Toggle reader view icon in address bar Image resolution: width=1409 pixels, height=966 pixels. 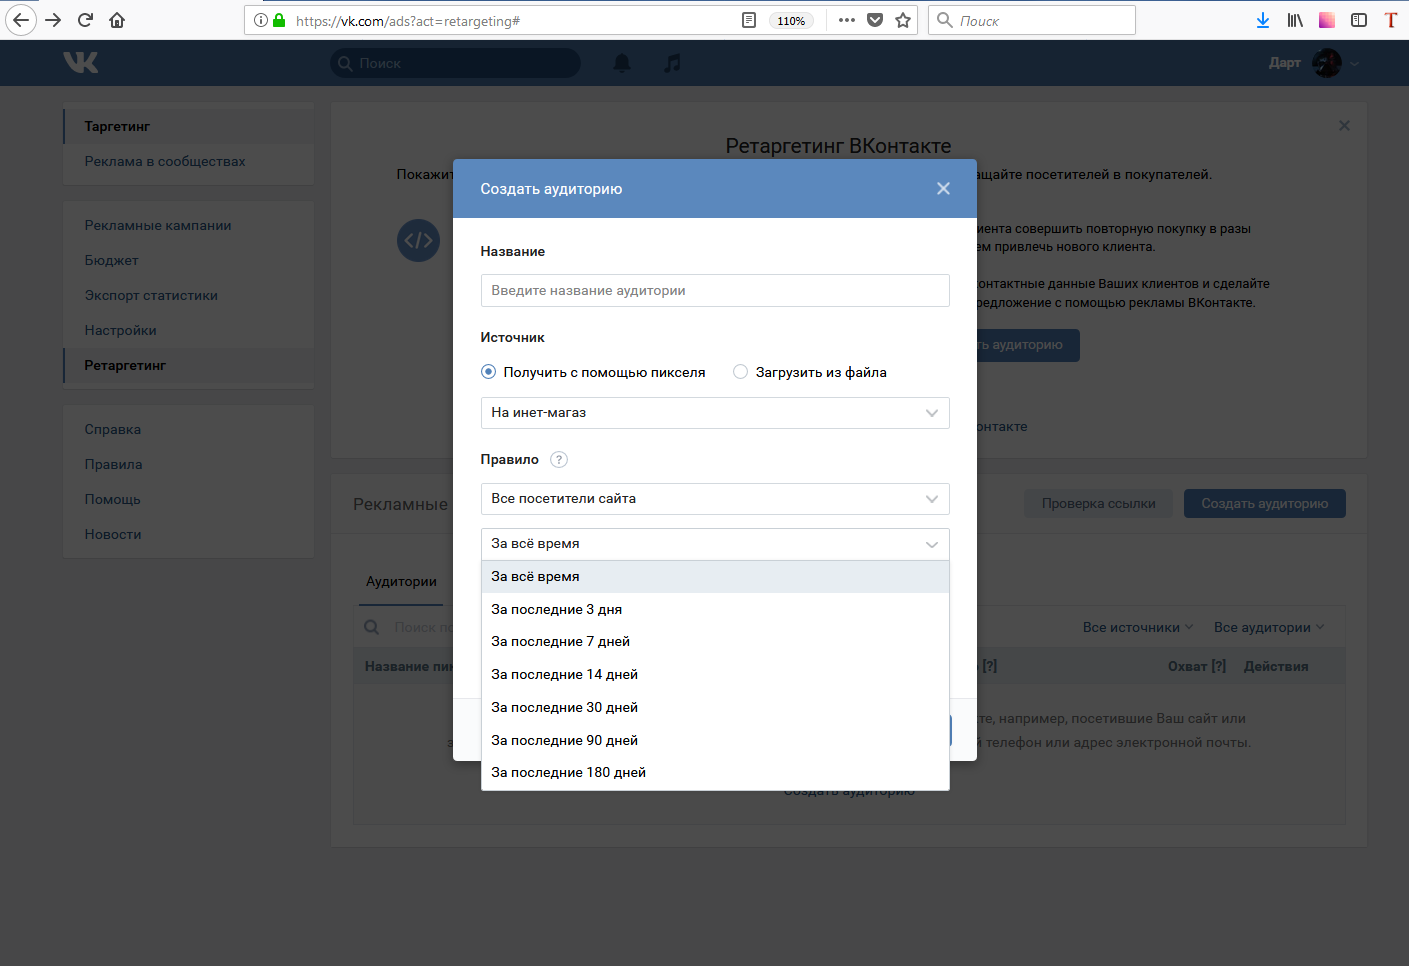749,20
